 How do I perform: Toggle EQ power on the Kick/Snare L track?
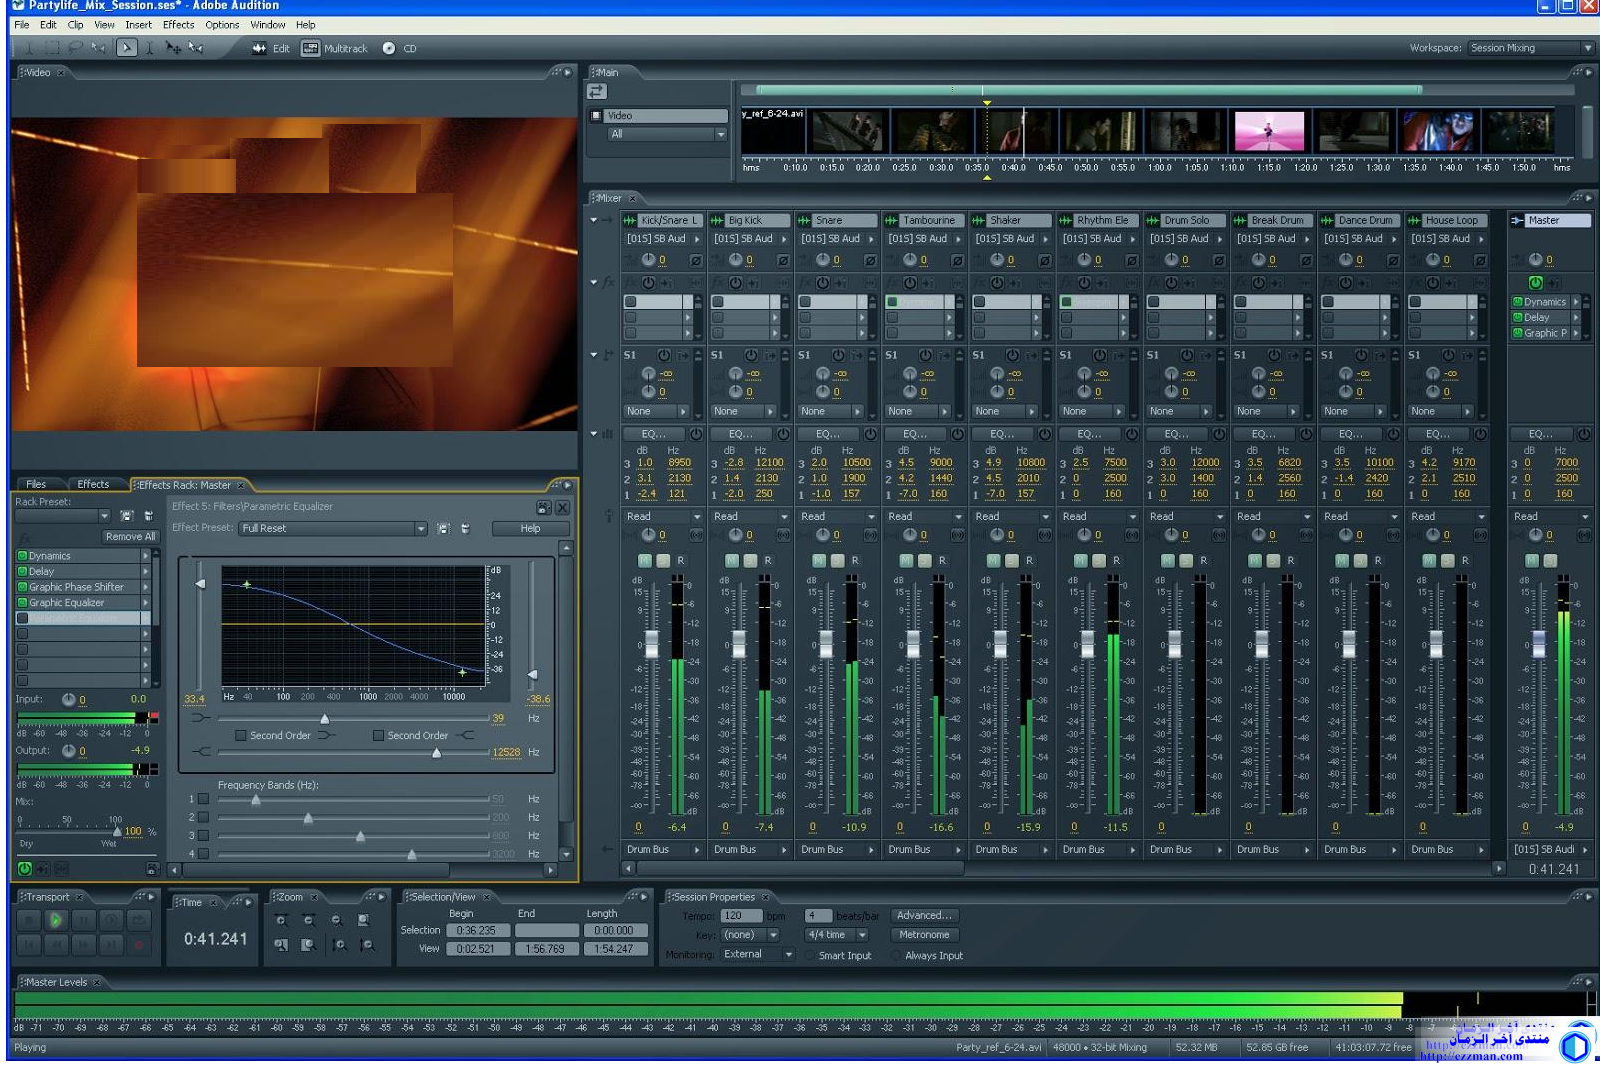[696, 434]
